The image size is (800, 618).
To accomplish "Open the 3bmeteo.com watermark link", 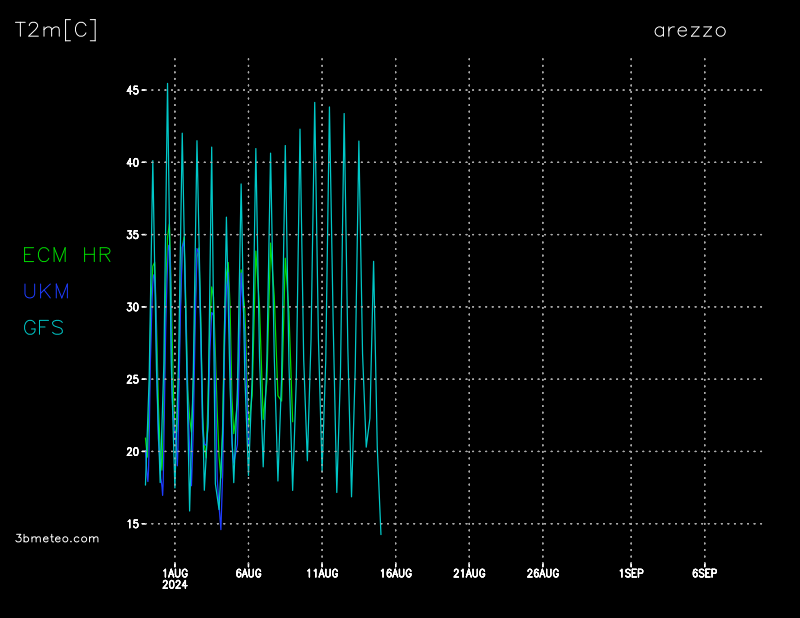I will pos(58,538).
